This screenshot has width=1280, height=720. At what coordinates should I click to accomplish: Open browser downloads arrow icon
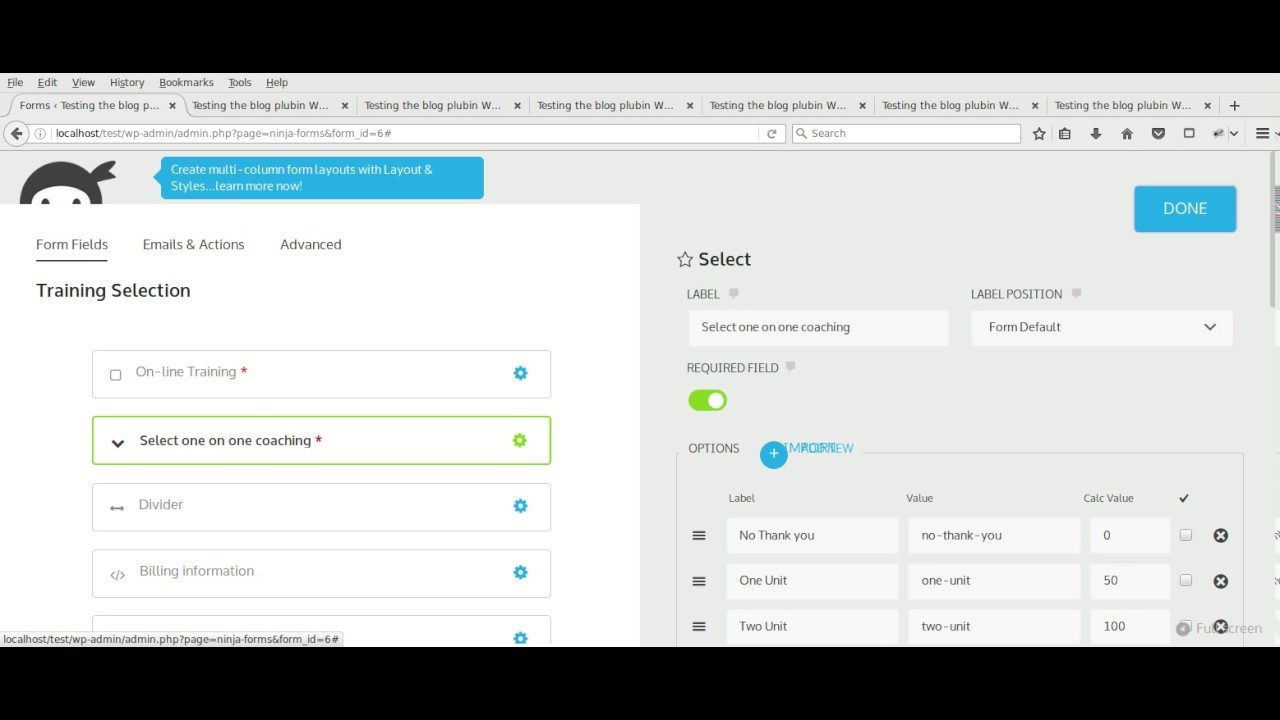coord(1096,133)
